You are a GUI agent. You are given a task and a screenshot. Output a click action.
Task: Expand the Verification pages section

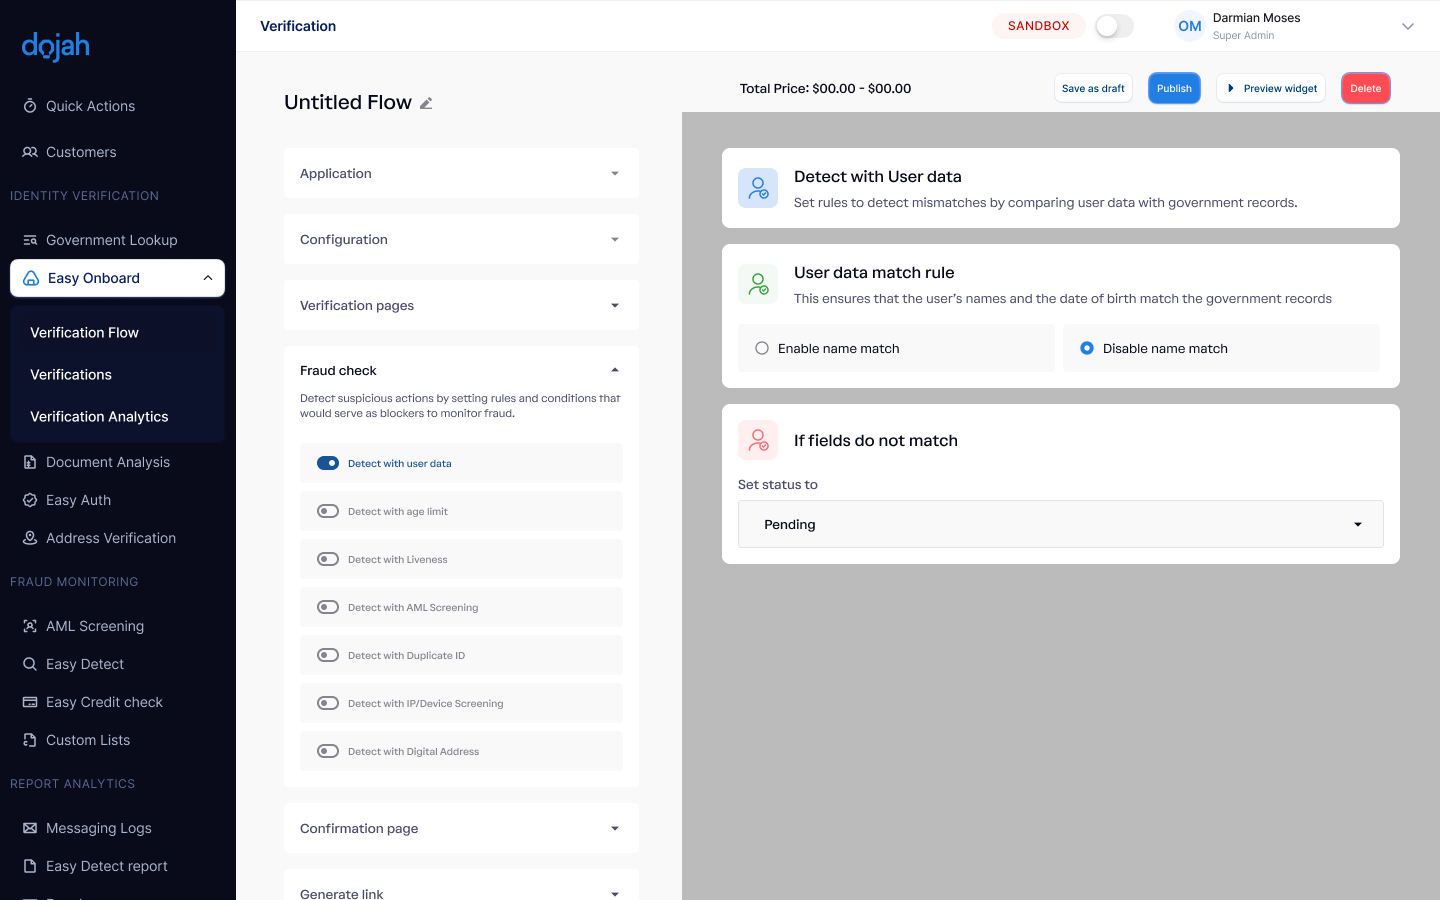click(x=461, y=305)
